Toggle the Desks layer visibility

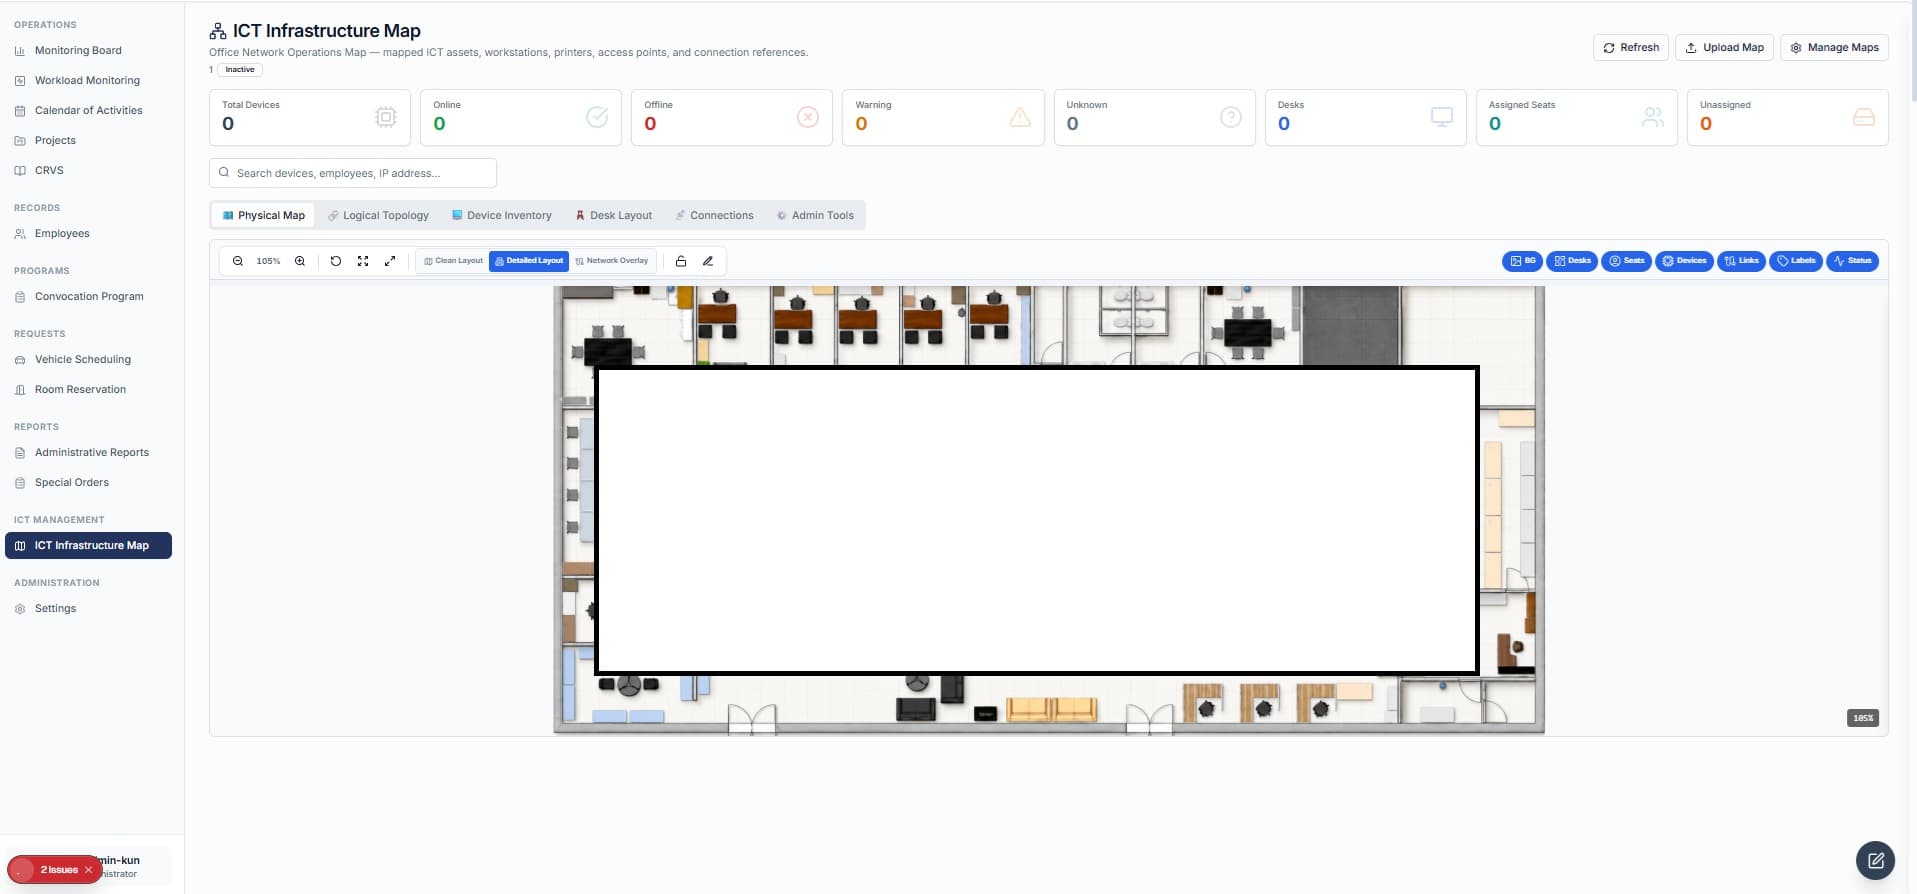tap(1572, 261)
